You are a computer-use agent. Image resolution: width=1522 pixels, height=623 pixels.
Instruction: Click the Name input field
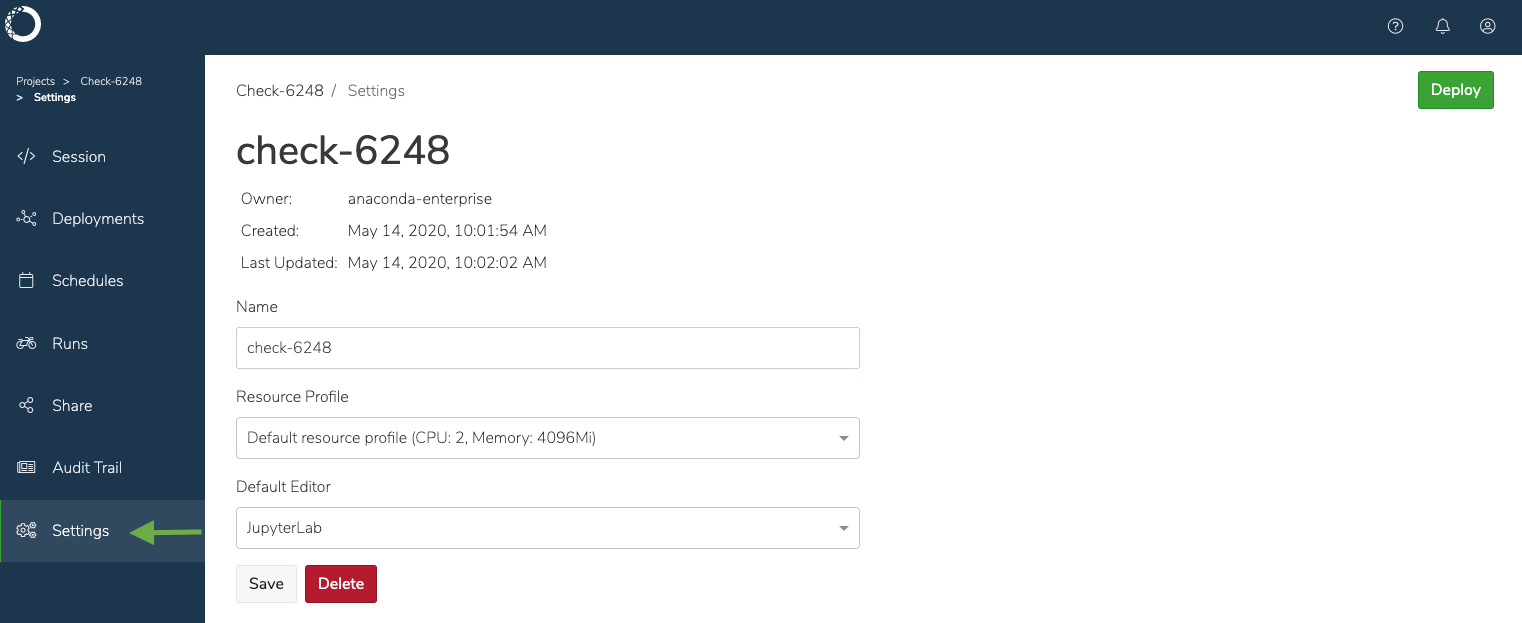[x=548, y=348]
